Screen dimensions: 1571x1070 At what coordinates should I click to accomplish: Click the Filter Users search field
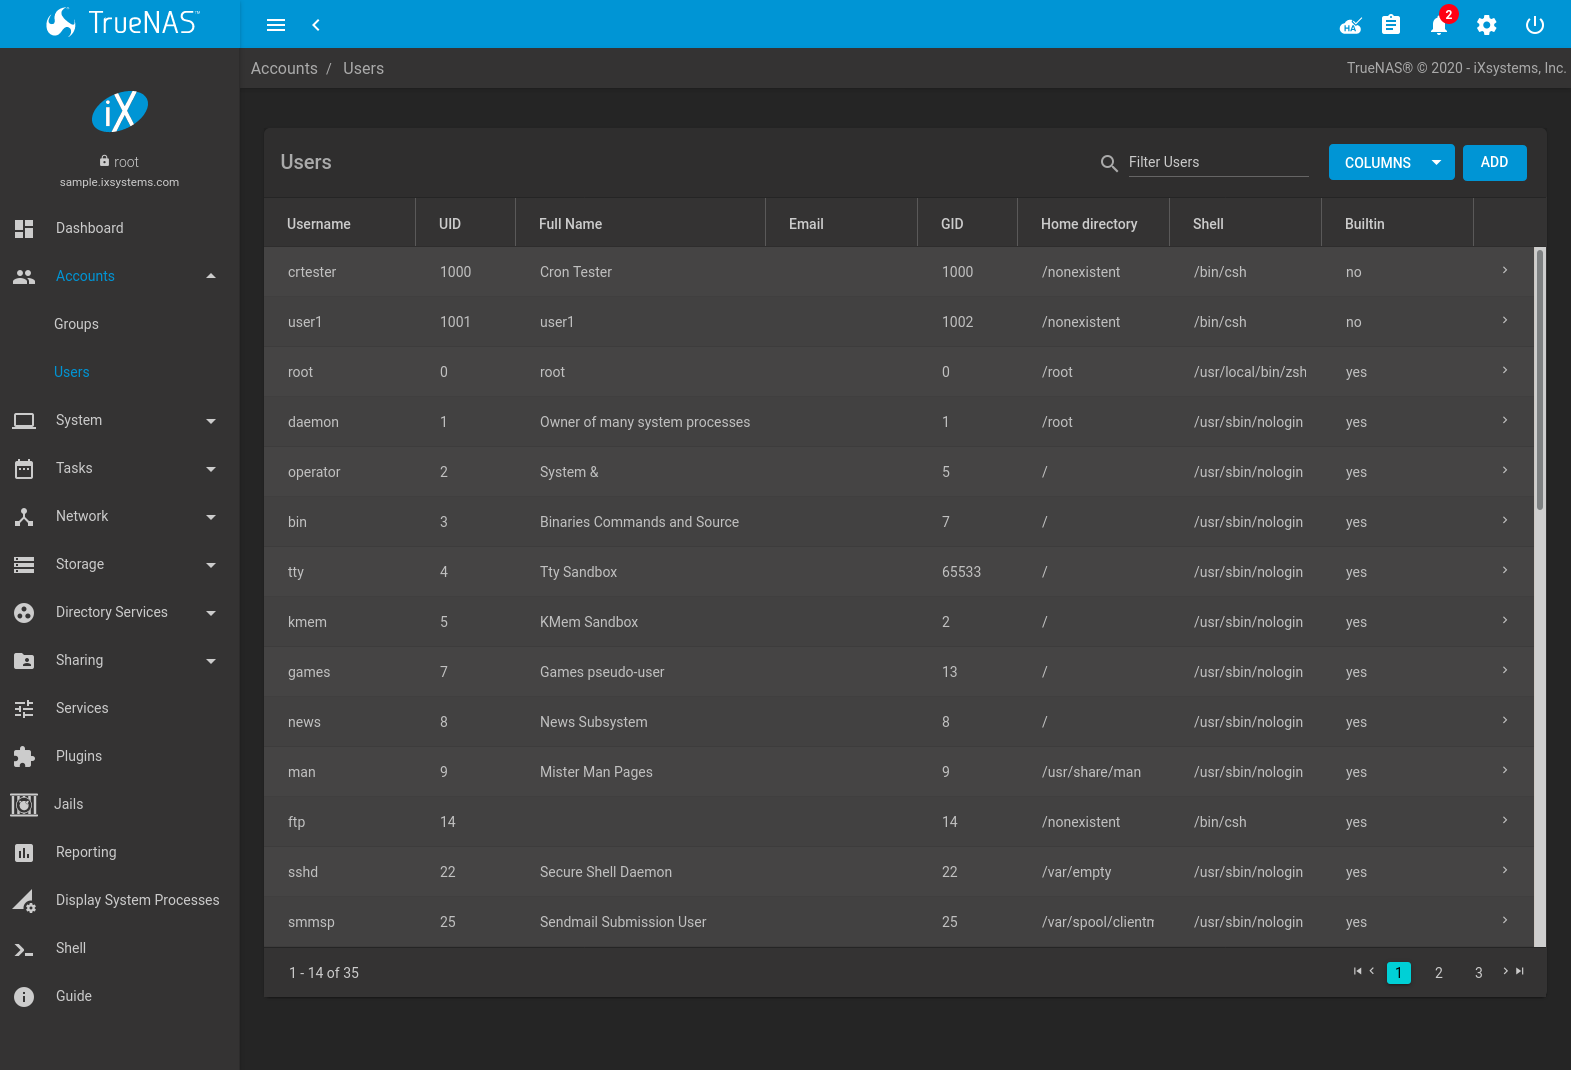1218,162
